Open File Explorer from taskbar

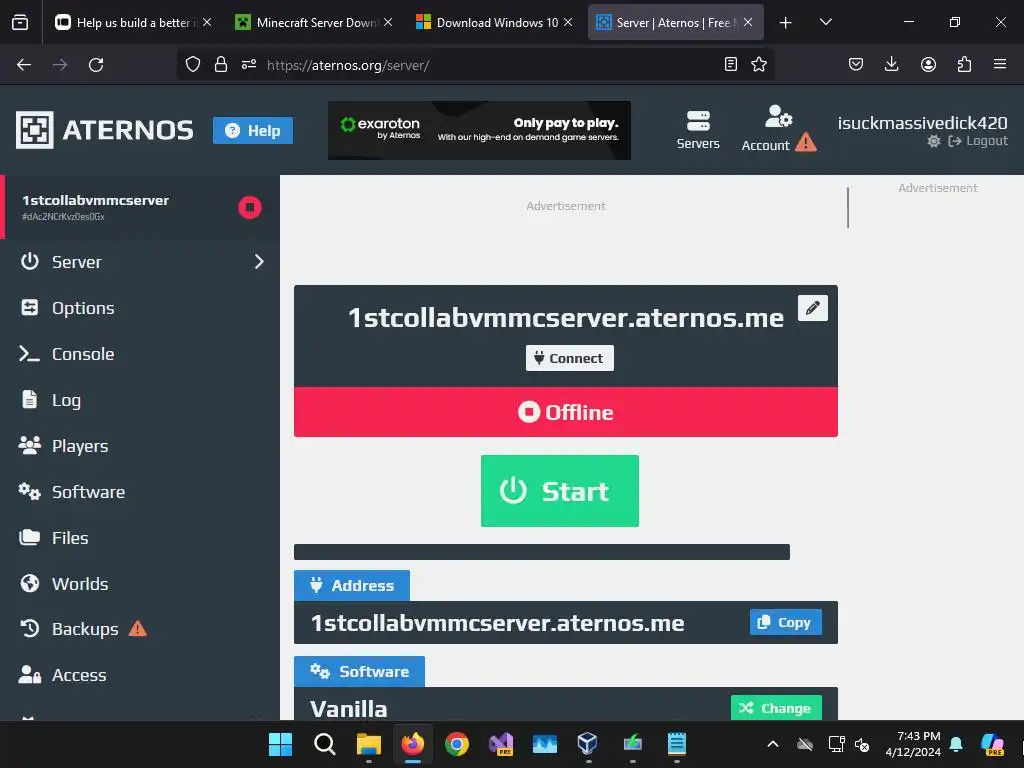[368, 744]
